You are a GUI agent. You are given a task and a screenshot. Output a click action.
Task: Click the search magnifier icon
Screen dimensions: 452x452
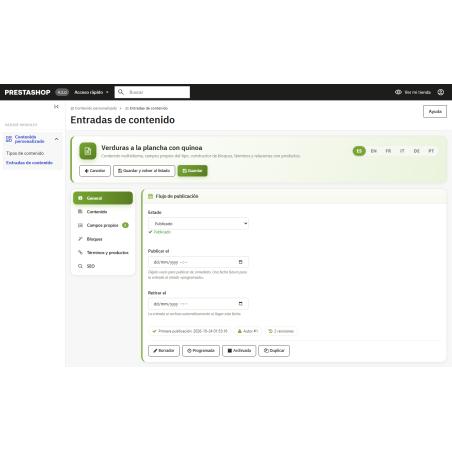pyautogui.click(x=121, y=92)
